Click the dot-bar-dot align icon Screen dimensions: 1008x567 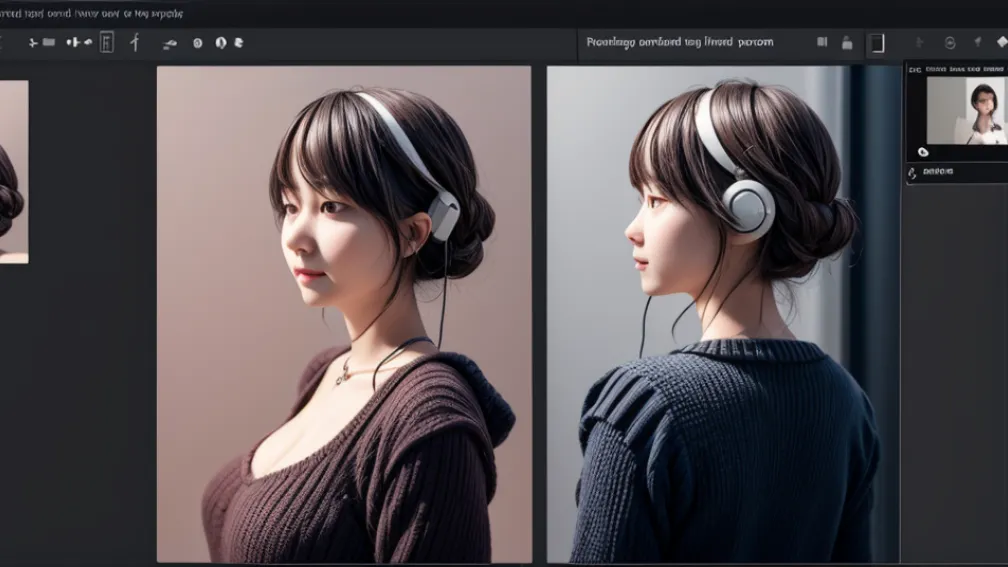[74, 42]
